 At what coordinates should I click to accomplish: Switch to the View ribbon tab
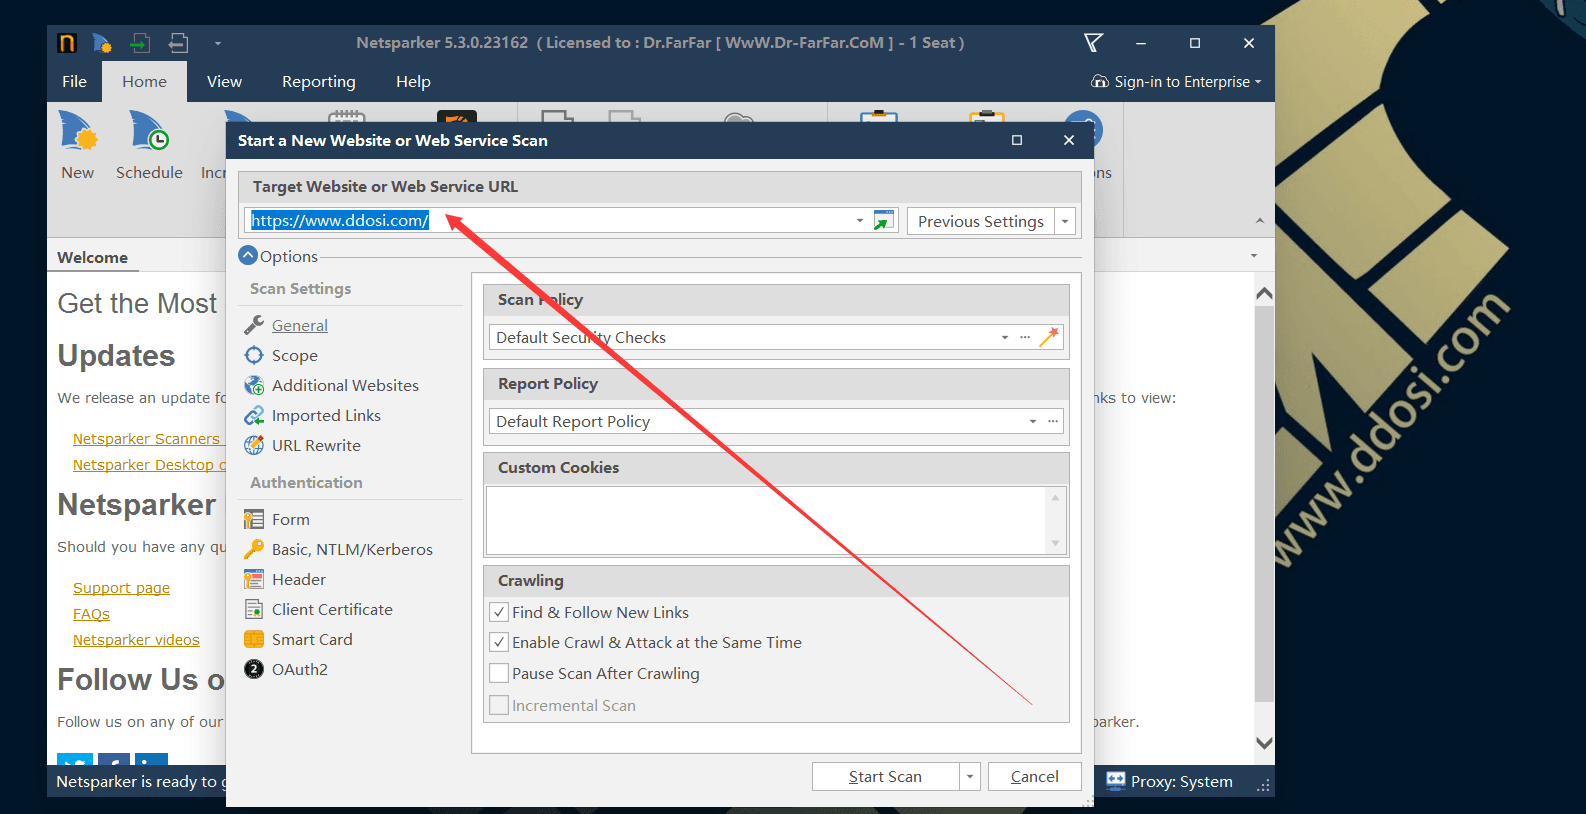coord(224,82)
